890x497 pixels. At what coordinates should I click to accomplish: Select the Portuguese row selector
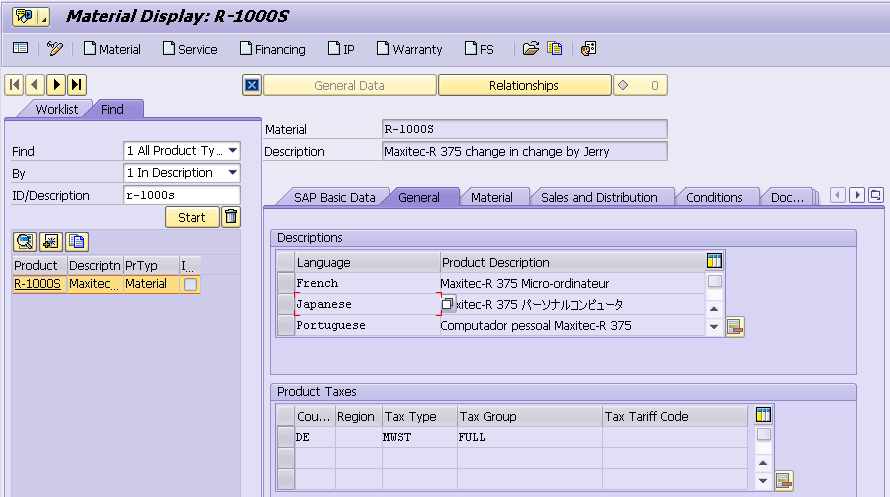click(286, 325)
